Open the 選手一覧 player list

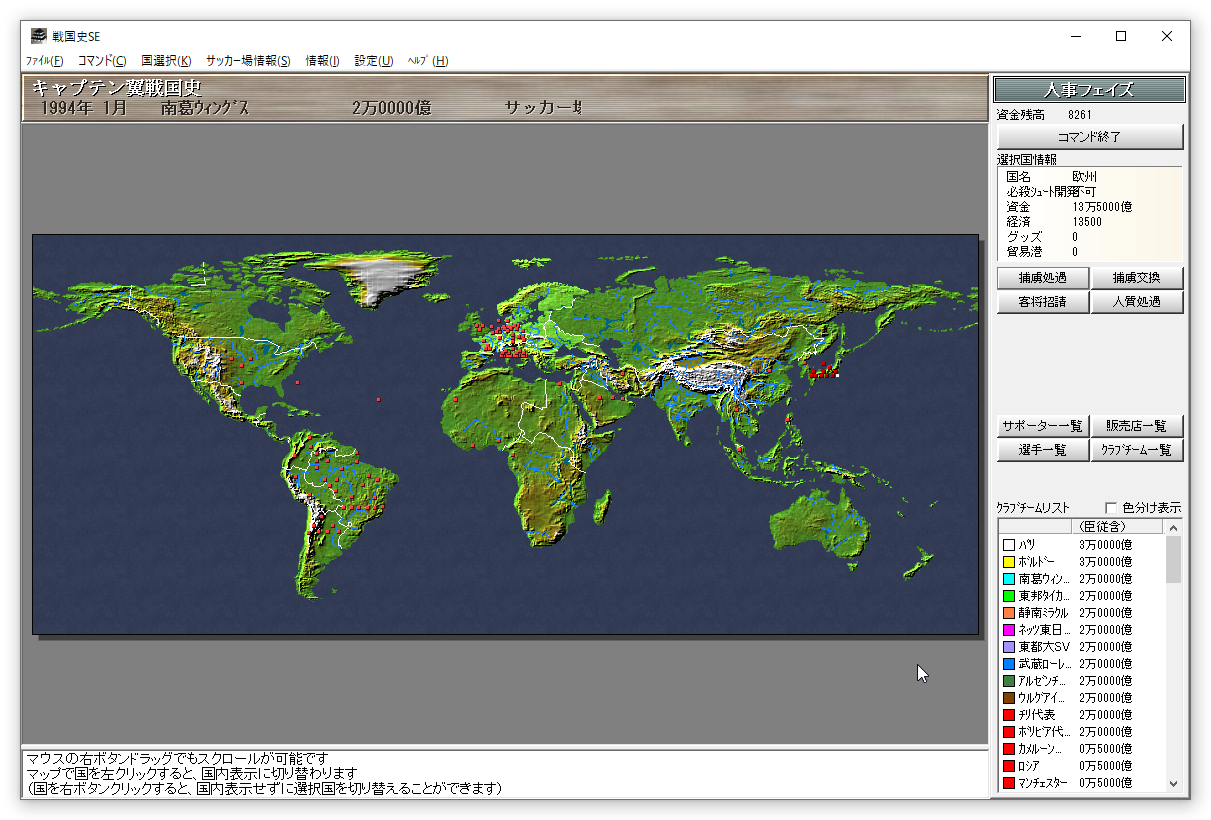point(1042,450)
